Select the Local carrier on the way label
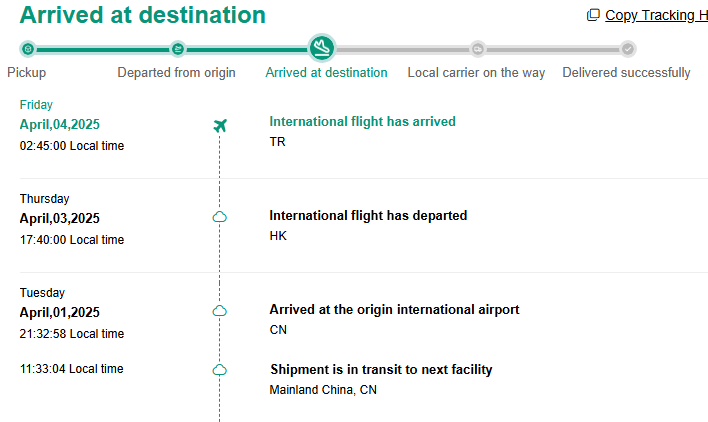708x422 pixels. [477, 73]
